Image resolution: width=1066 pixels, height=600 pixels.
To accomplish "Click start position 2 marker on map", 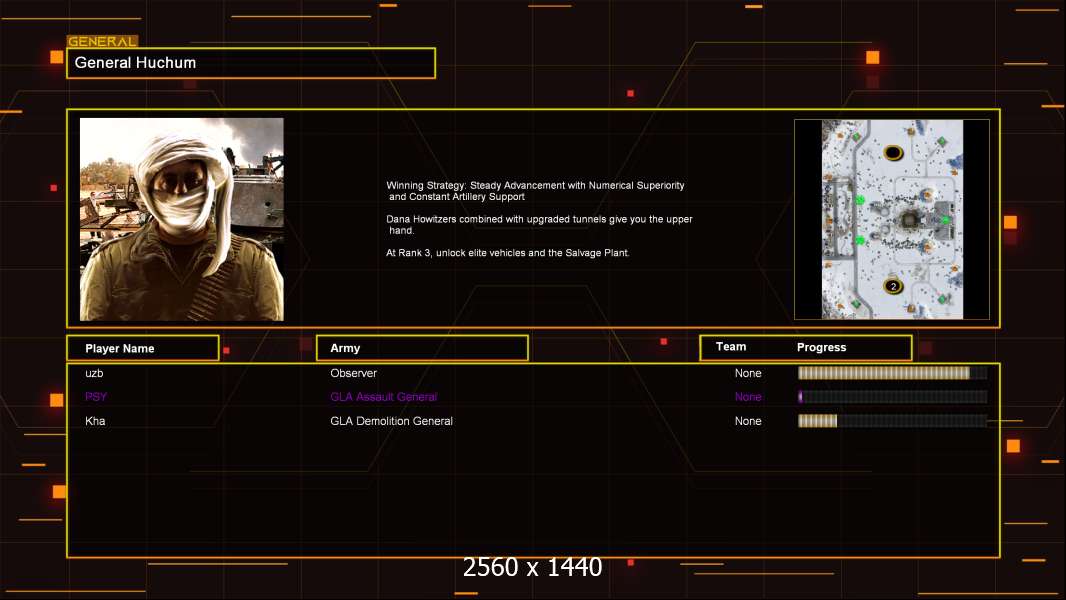I will coord(893,286).
